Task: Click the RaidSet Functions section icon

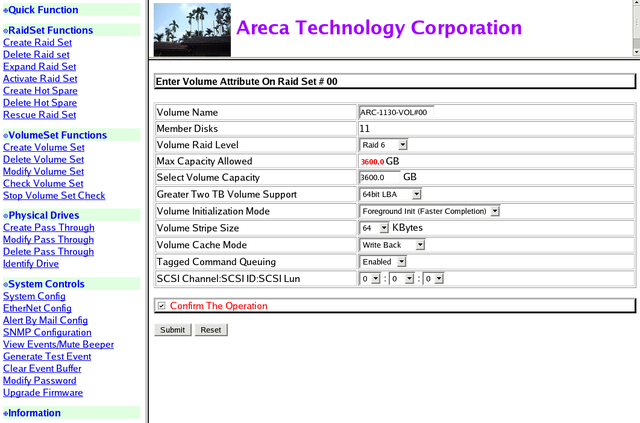Action: pyautogui.click(x=5, y=31)
